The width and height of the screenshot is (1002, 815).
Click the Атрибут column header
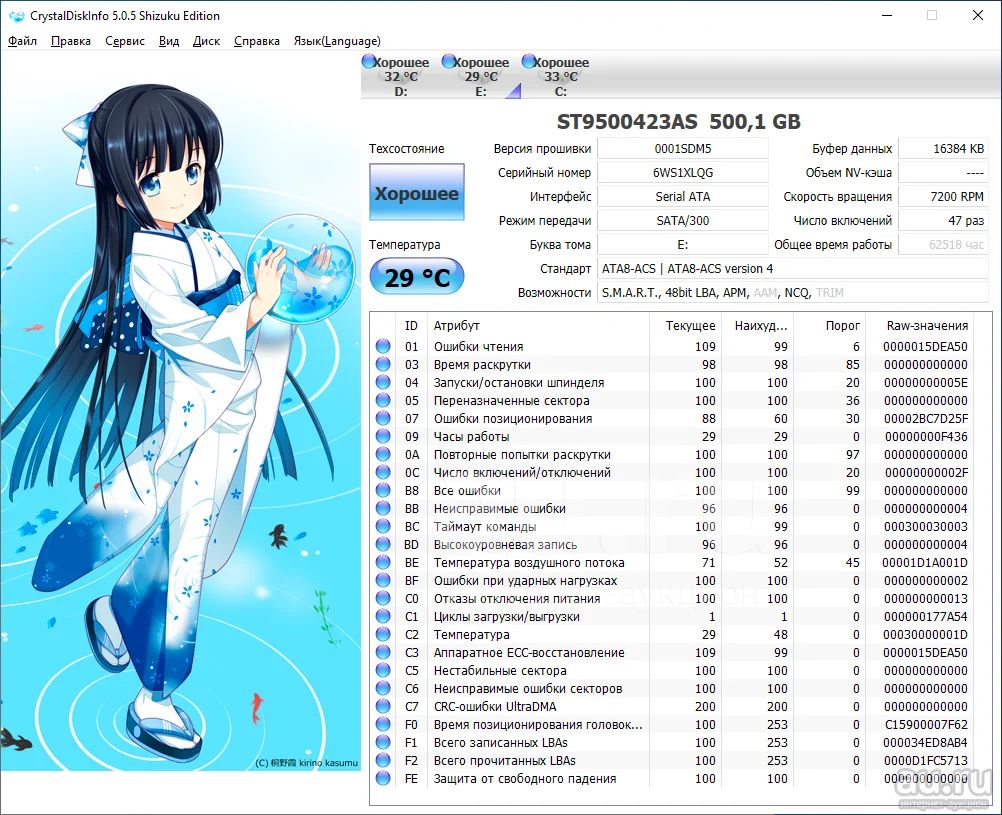pyautogui.click(x=456, y=325)
